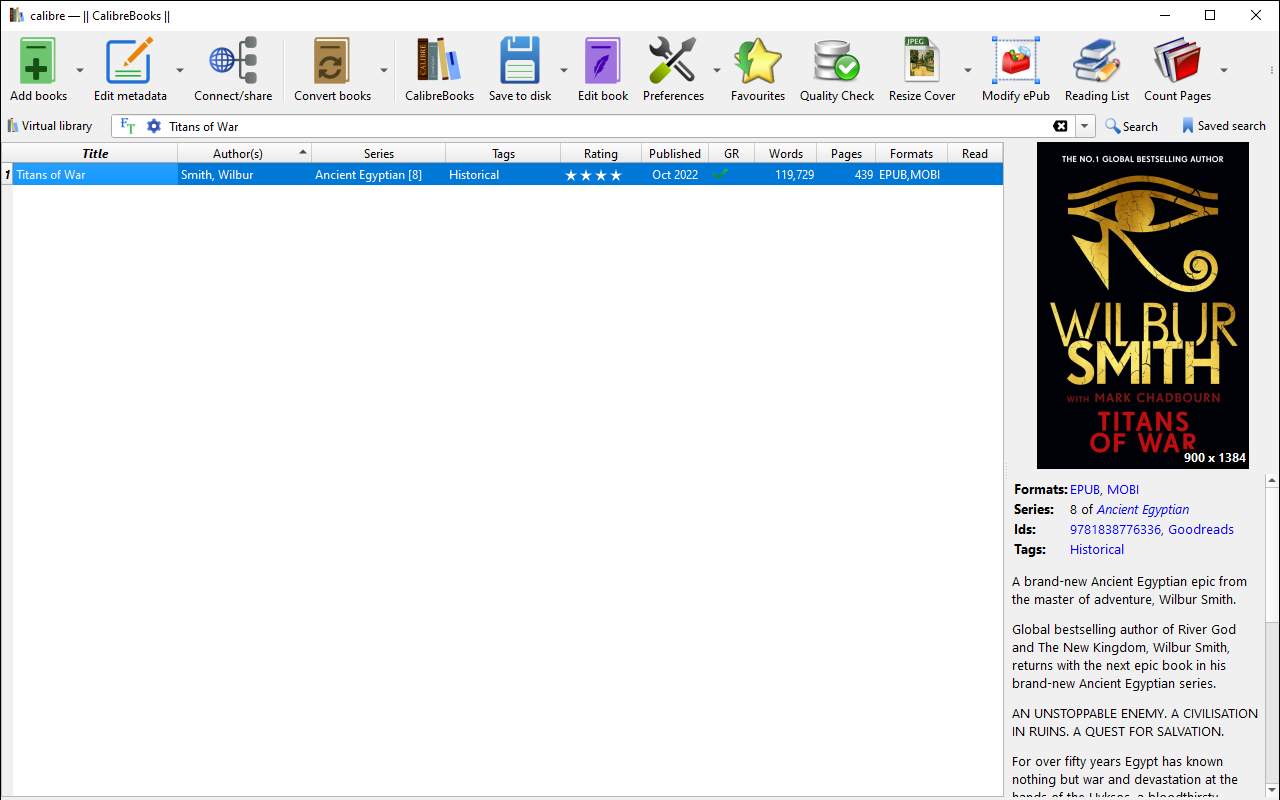Click the Goodreads identifier link
Screen dimensions: 1280x800
coord(1200,529)
